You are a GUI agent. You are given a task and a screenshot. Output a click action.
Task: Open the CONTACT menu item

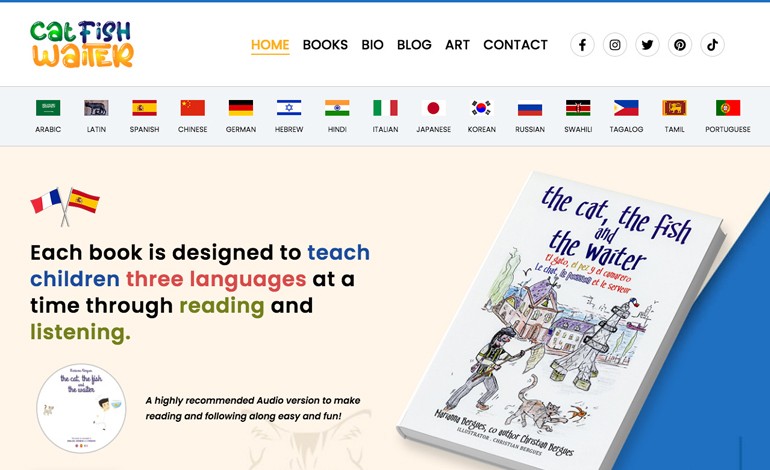pos(515,45)
